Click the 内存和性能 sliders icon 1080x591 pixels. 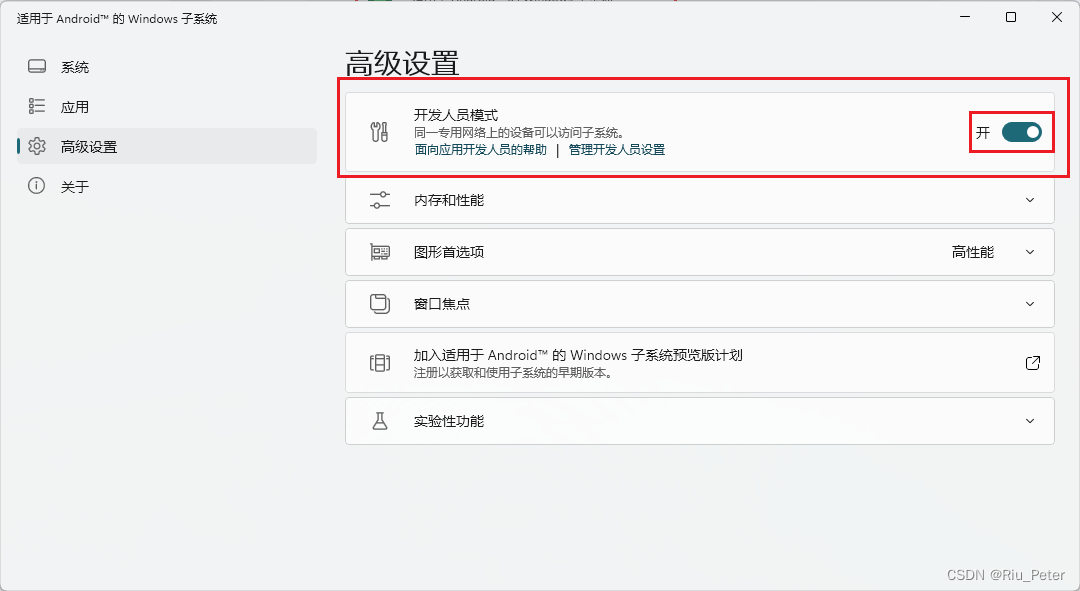point(380,200)
